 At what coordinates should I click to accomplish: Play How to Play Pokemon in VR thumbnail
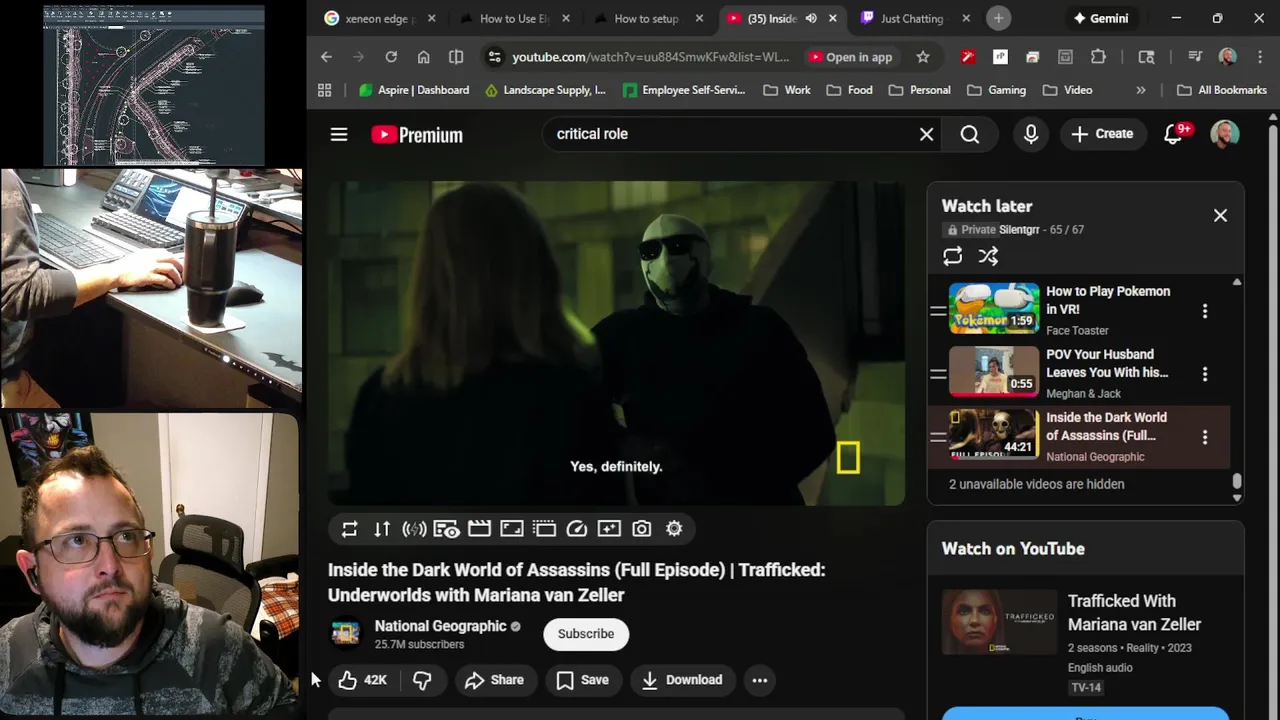994,309
